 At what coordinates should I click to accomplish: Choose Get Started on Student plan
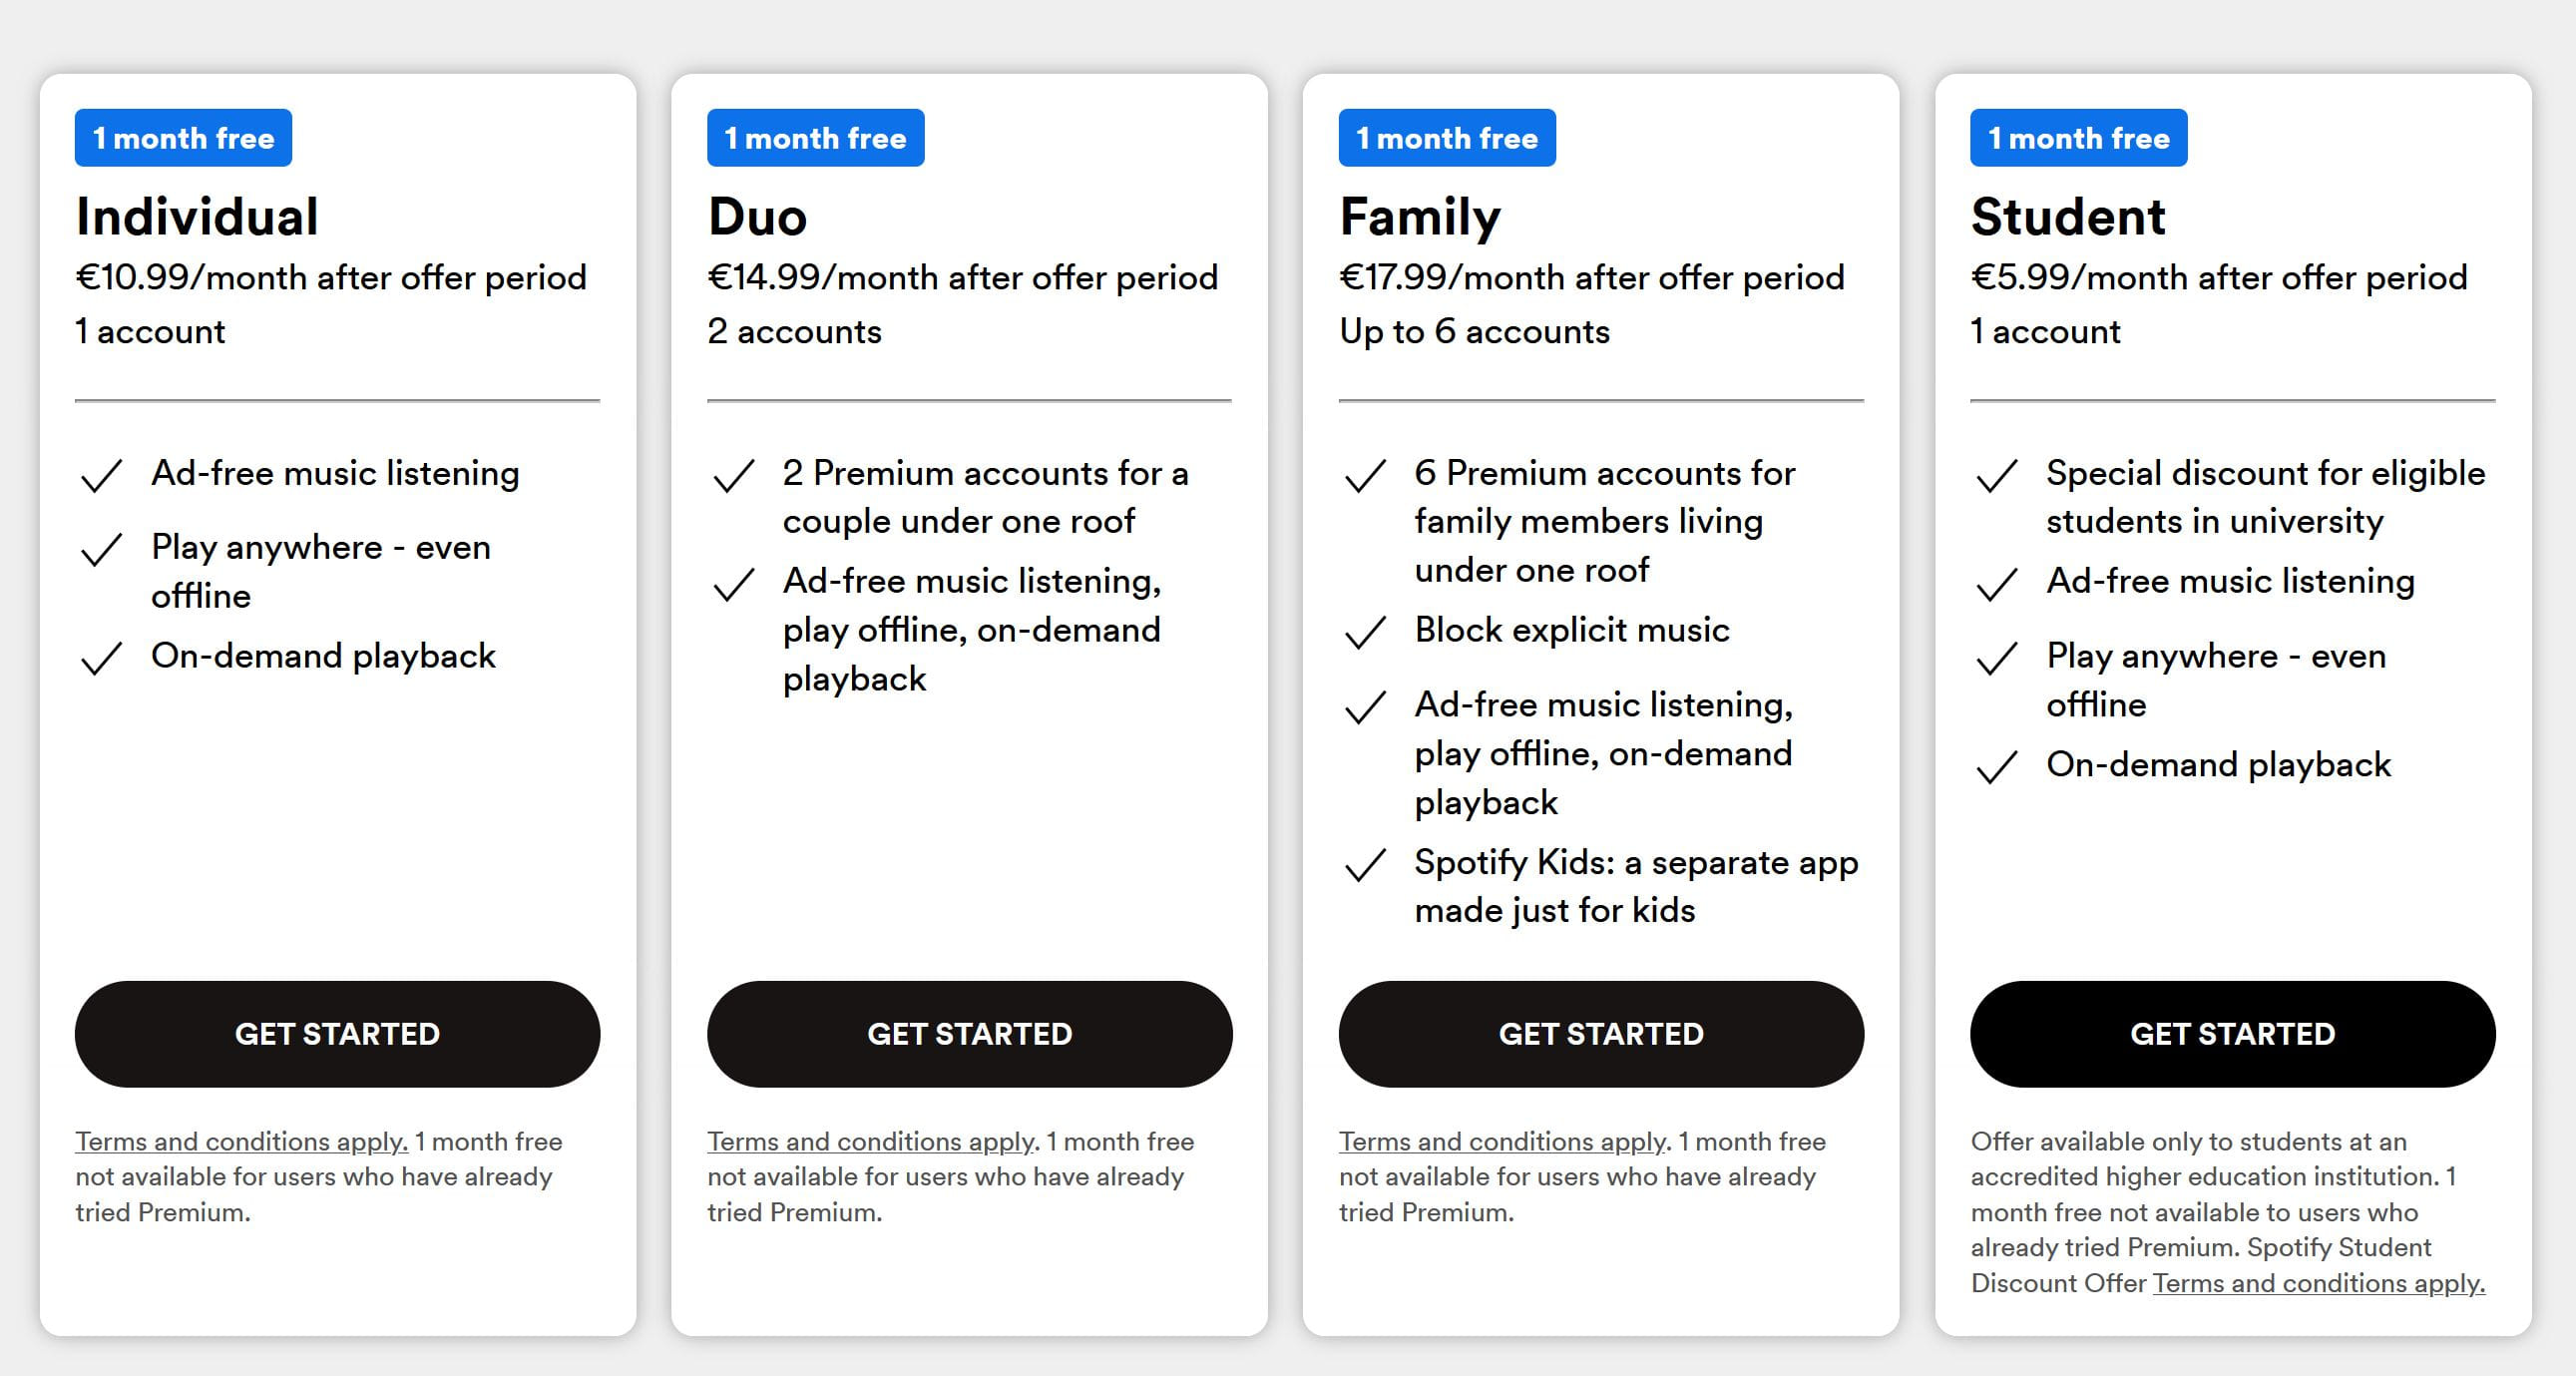click(x=2232, y=1033)
